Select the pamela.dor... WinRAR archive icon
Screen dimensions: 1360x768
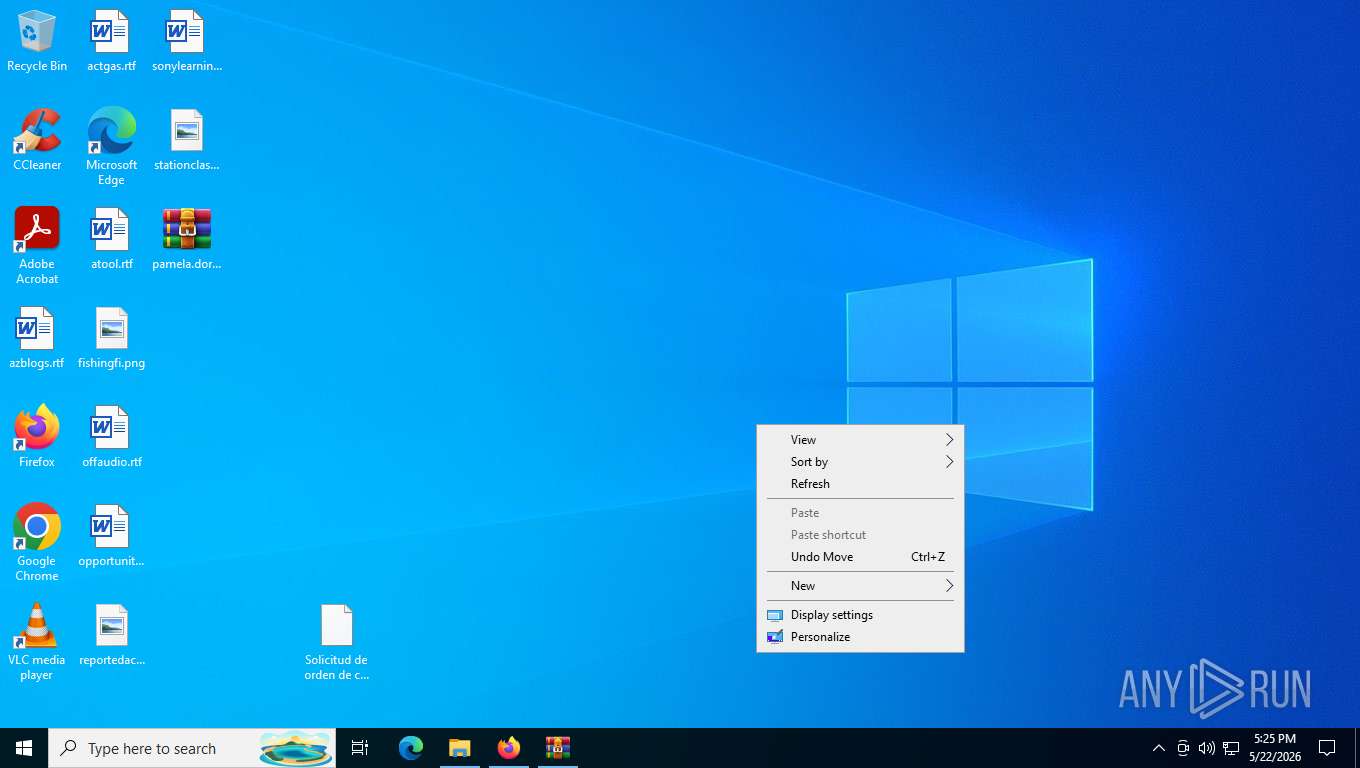tap(186, 239)
